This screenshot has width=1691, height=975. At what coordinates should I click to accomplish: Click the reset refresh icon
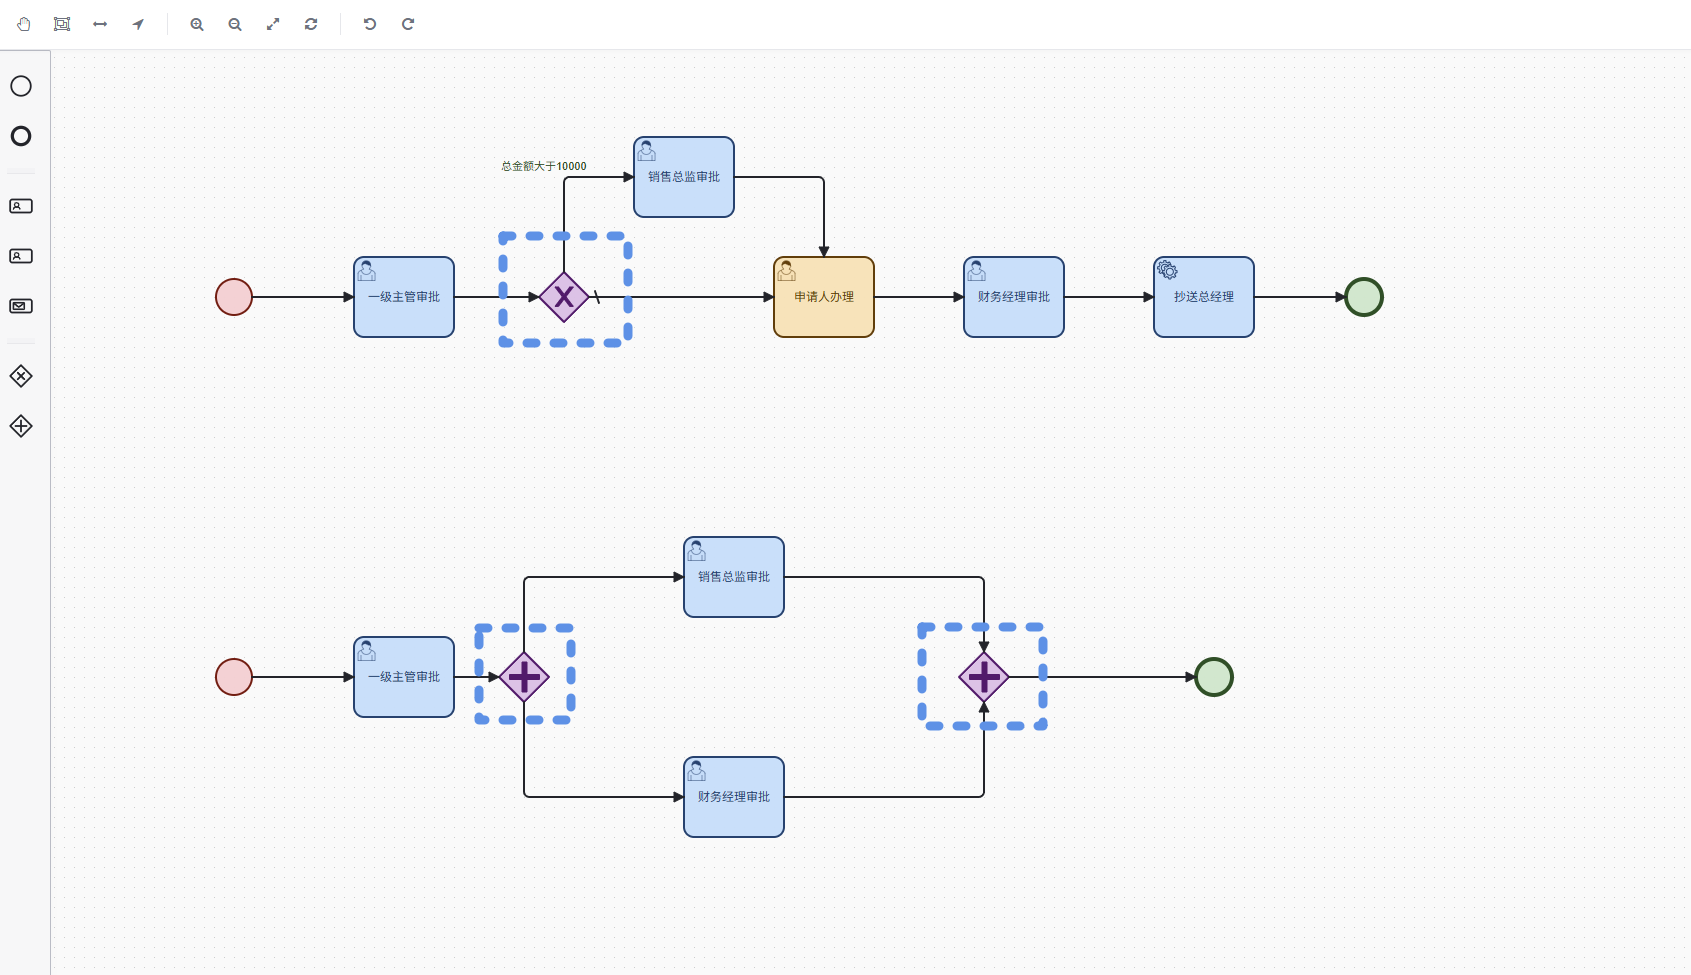311,24
